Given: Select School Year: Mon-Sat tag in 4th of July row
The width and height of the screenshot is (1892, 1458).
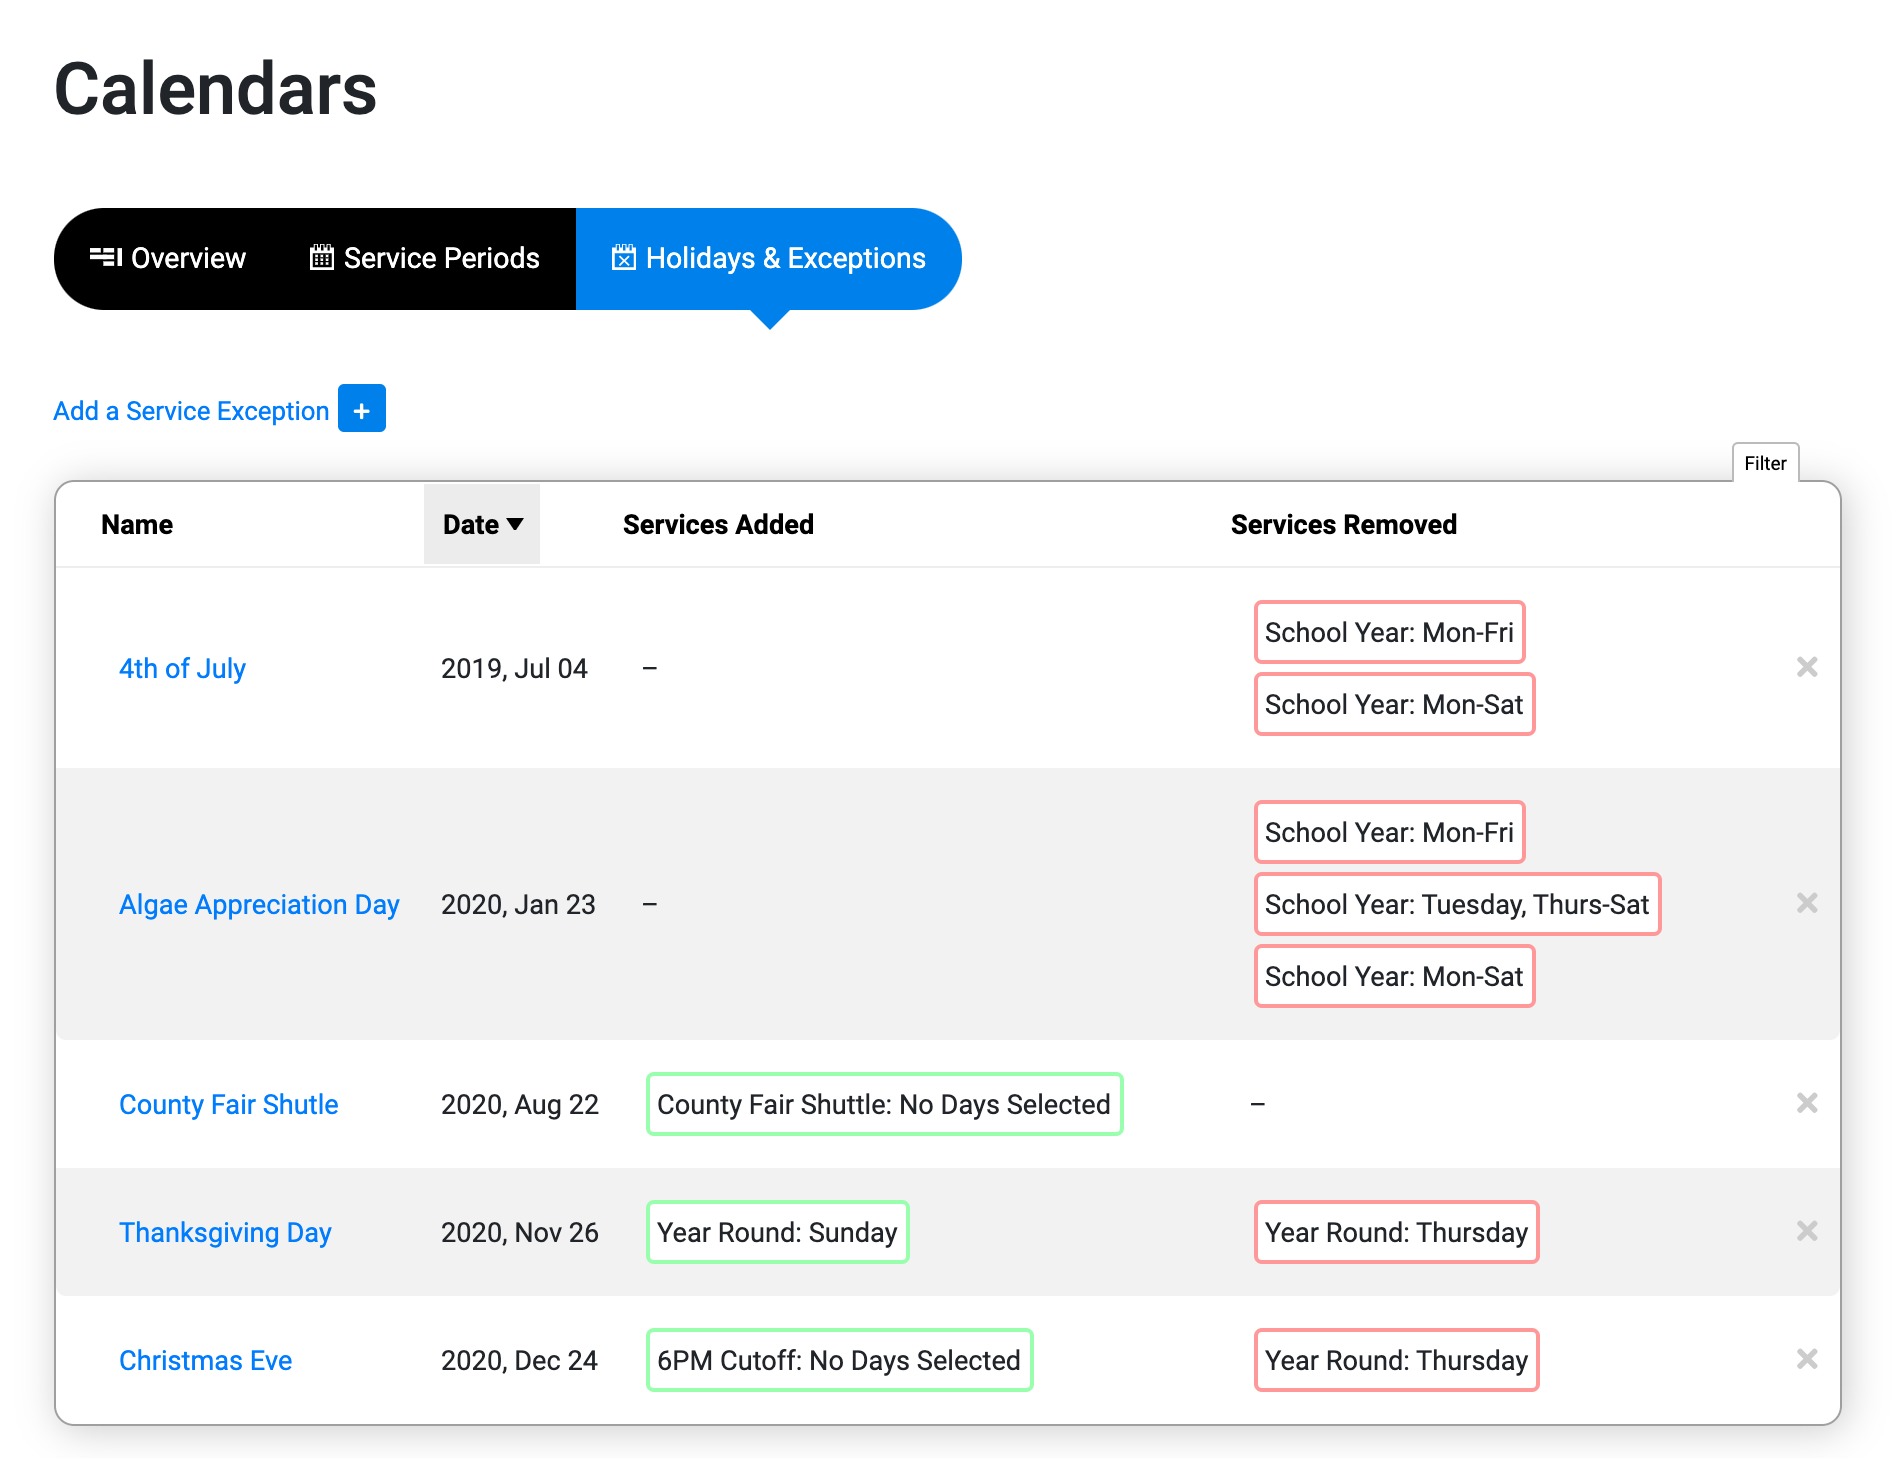Looking at the screenshot, I should click(x=1394, y=704).
